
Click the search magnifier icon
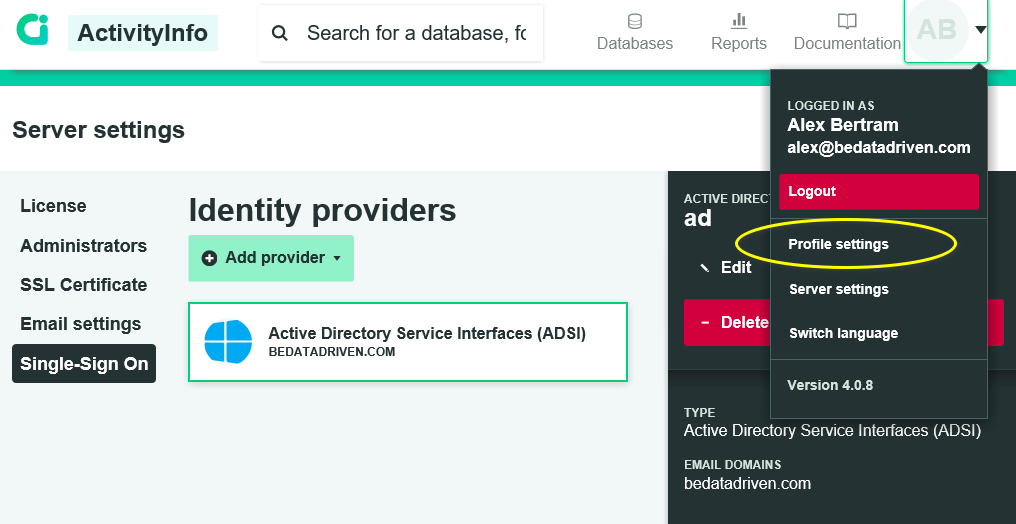(279, 33)
